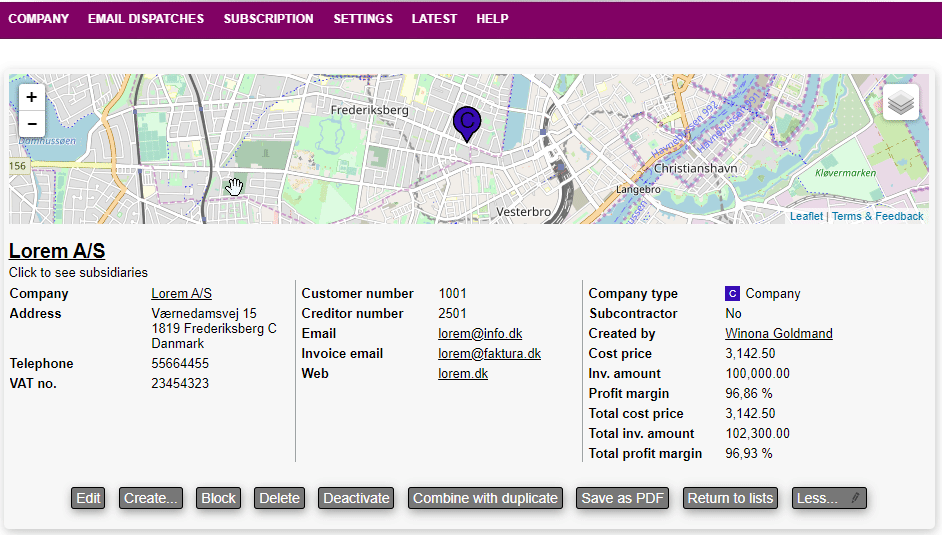This screenshot has width=942, height=535.
Task: Open the map layers control
Action: (x=900, y=102)
